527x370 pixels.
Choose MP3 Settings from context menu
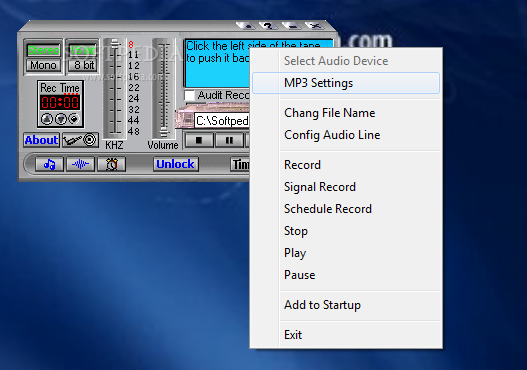click(346, 83)
